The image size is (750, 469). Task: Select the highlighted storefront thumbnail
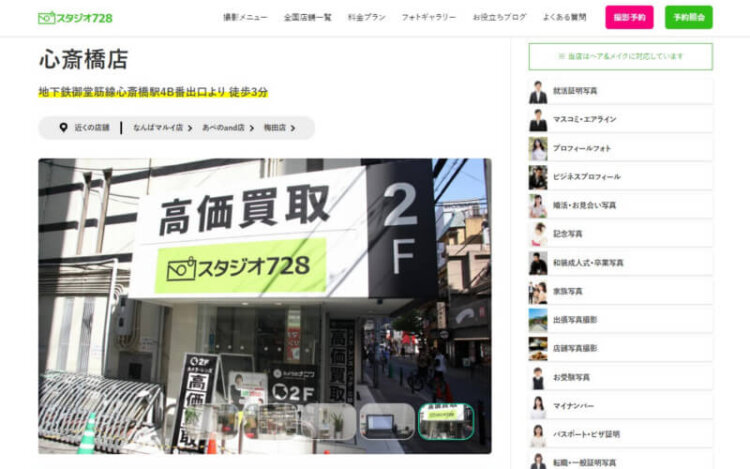click(446, 421)
